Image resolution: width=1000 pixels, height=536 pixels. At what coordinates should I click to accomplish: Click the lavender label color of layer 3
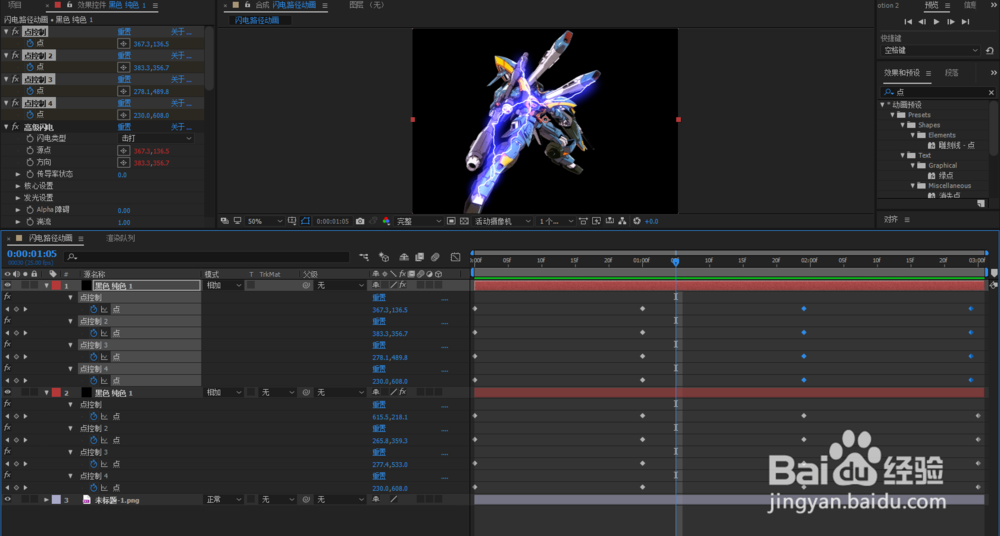point(56,500)
